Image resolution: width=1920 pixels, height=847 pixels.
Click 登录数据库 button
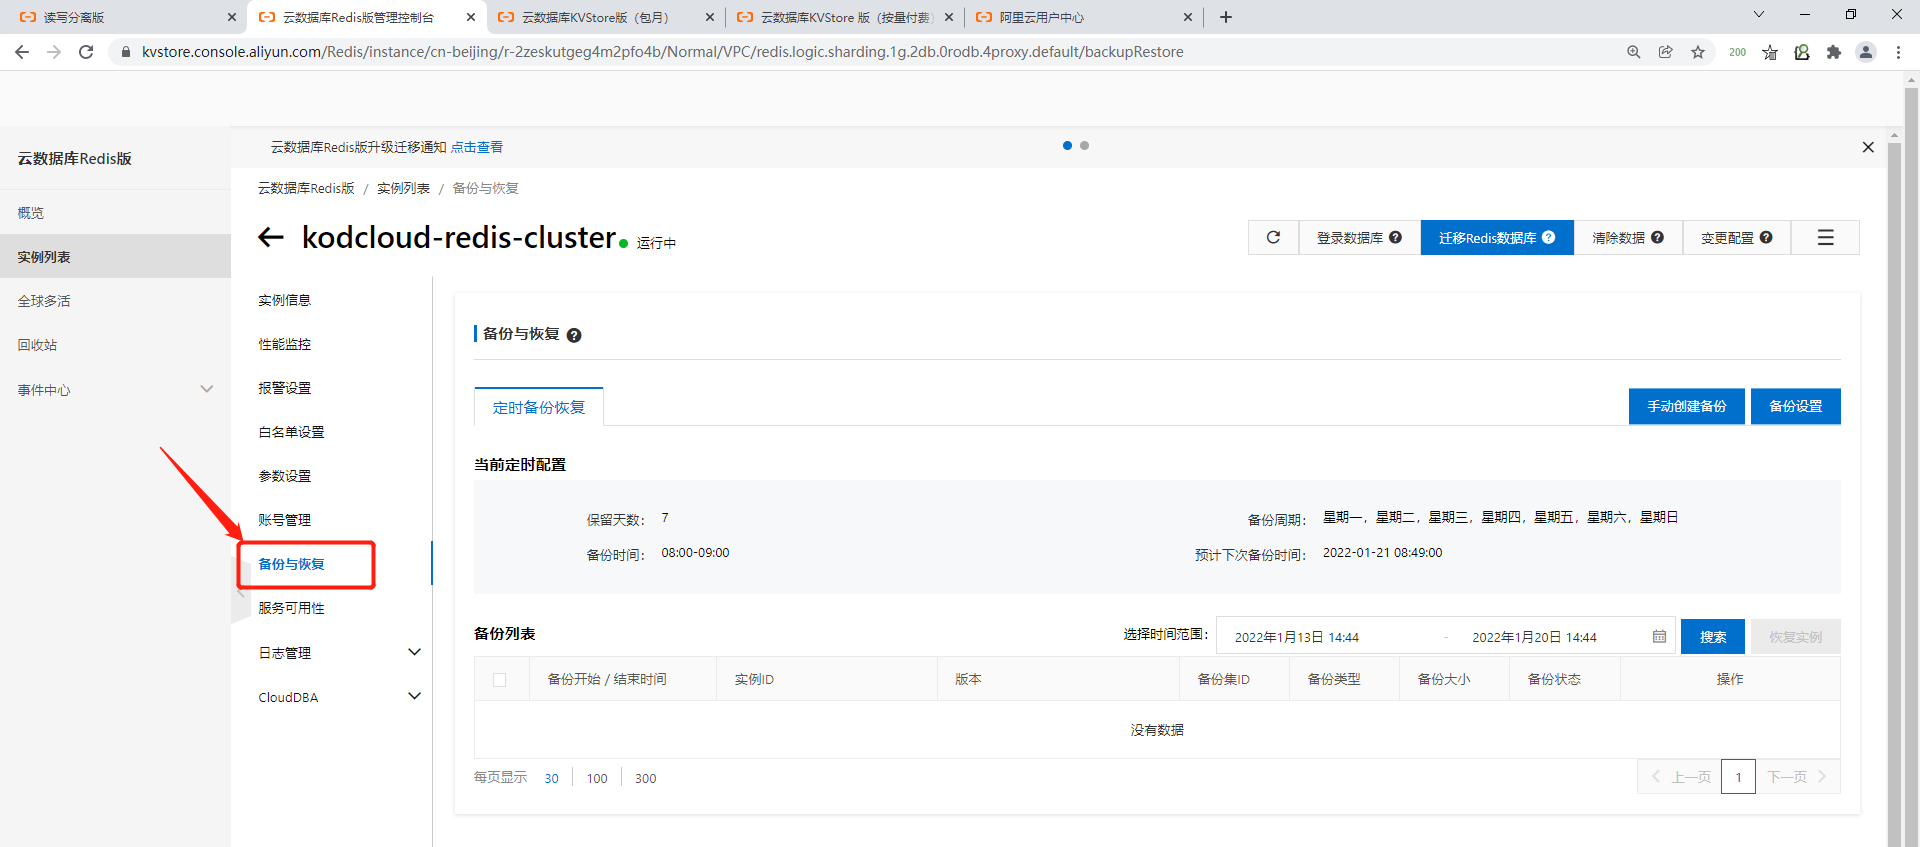(1360, 238)
